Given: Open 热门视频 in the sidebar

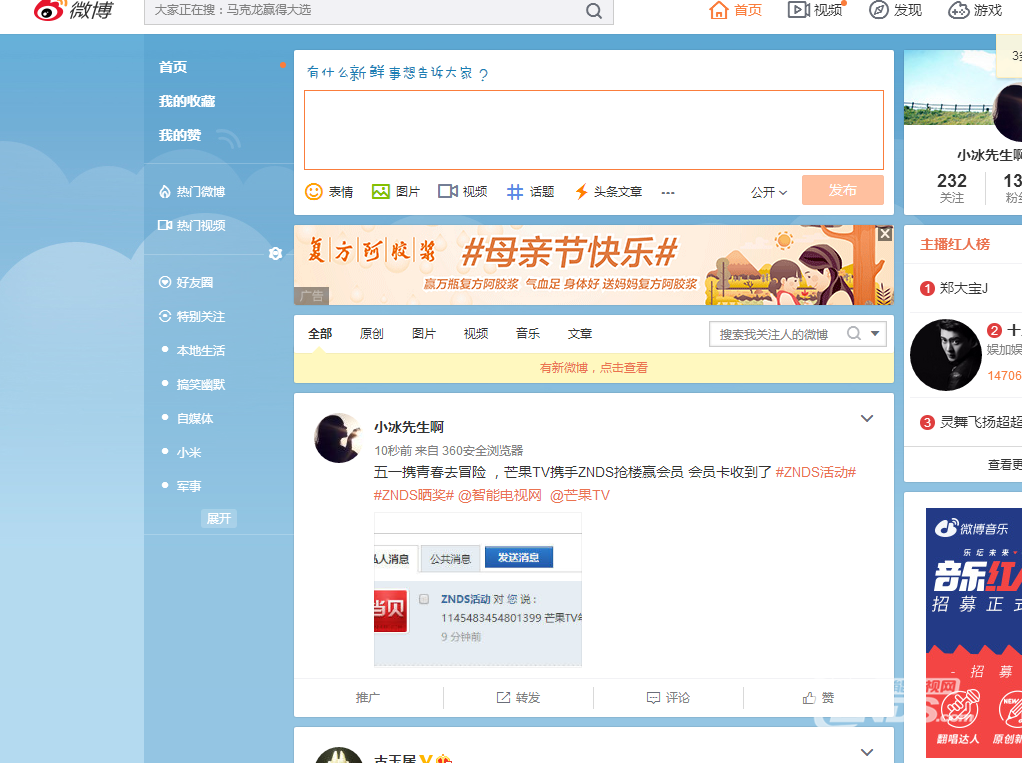Looking at the screenshot, I should coord(192,225).
